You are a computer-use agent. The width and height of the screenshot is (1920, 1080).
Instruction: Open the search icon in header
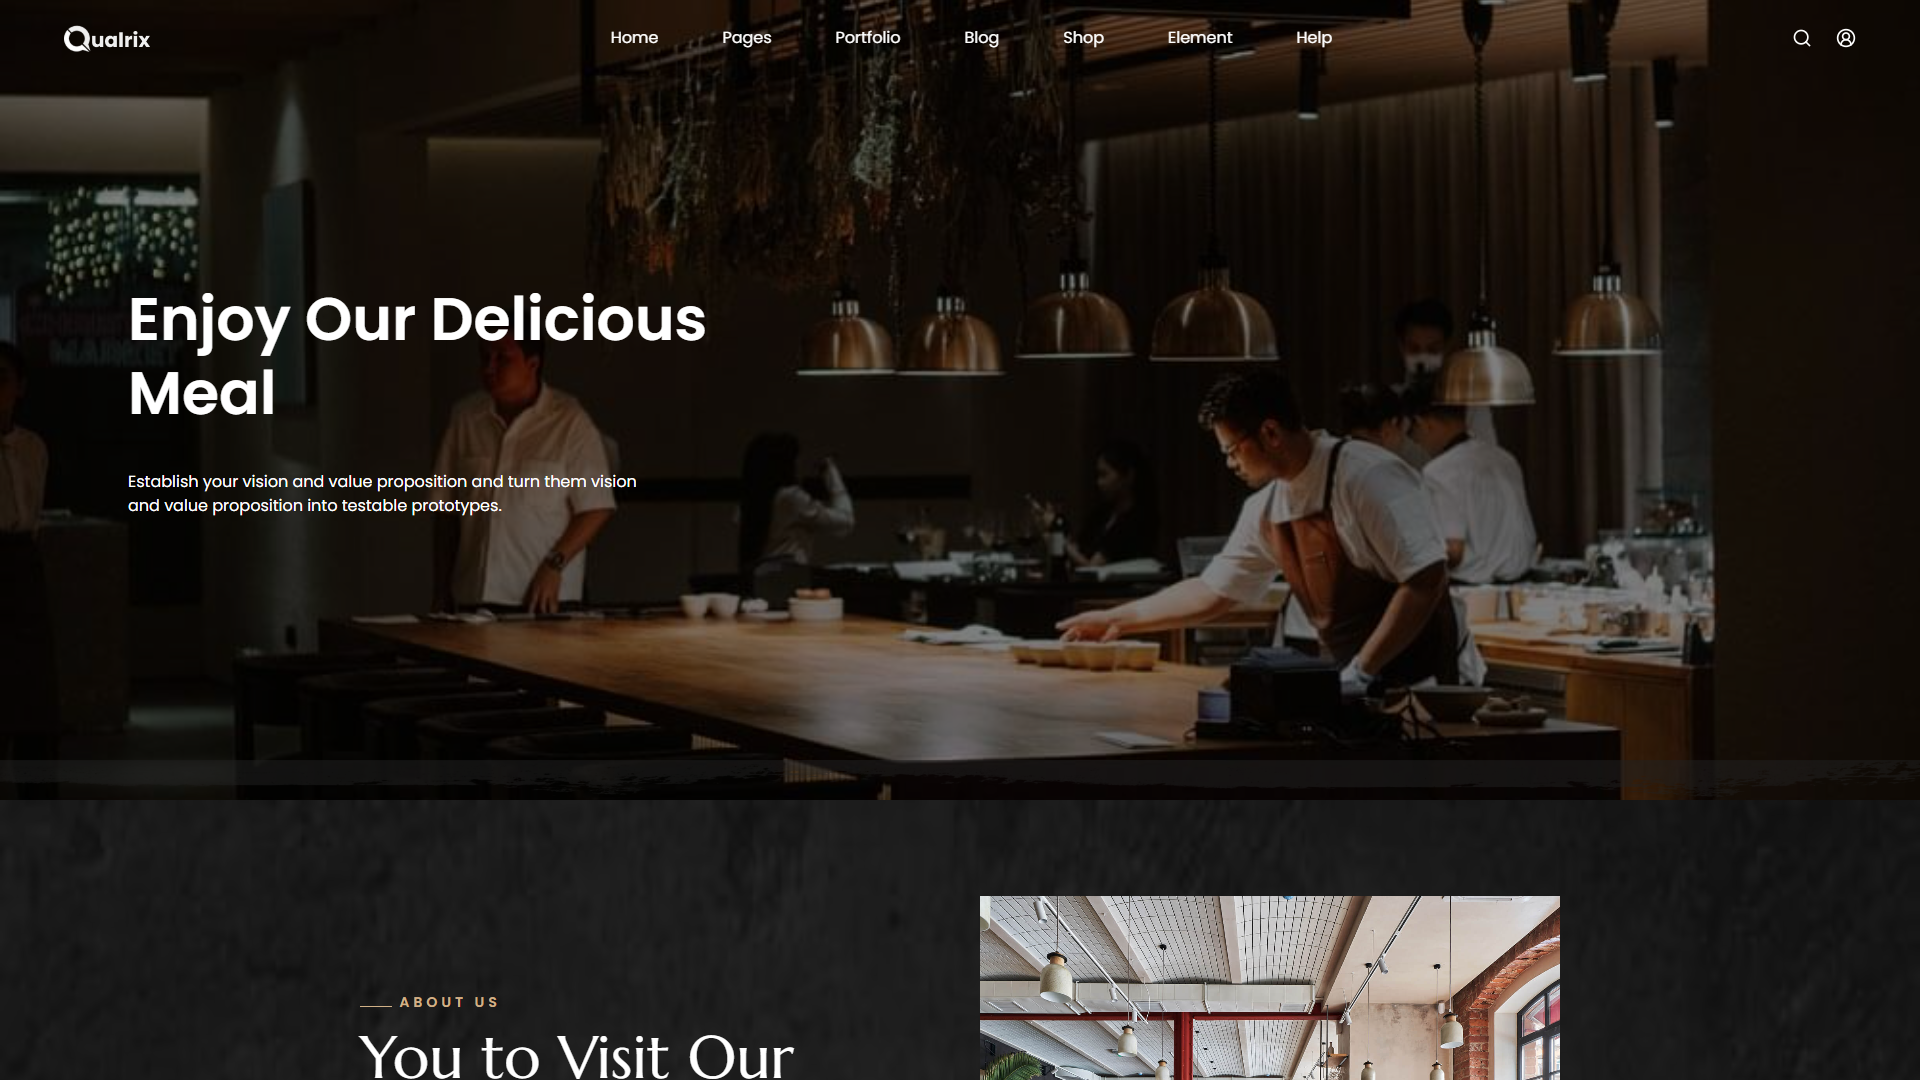[1801, 38]
